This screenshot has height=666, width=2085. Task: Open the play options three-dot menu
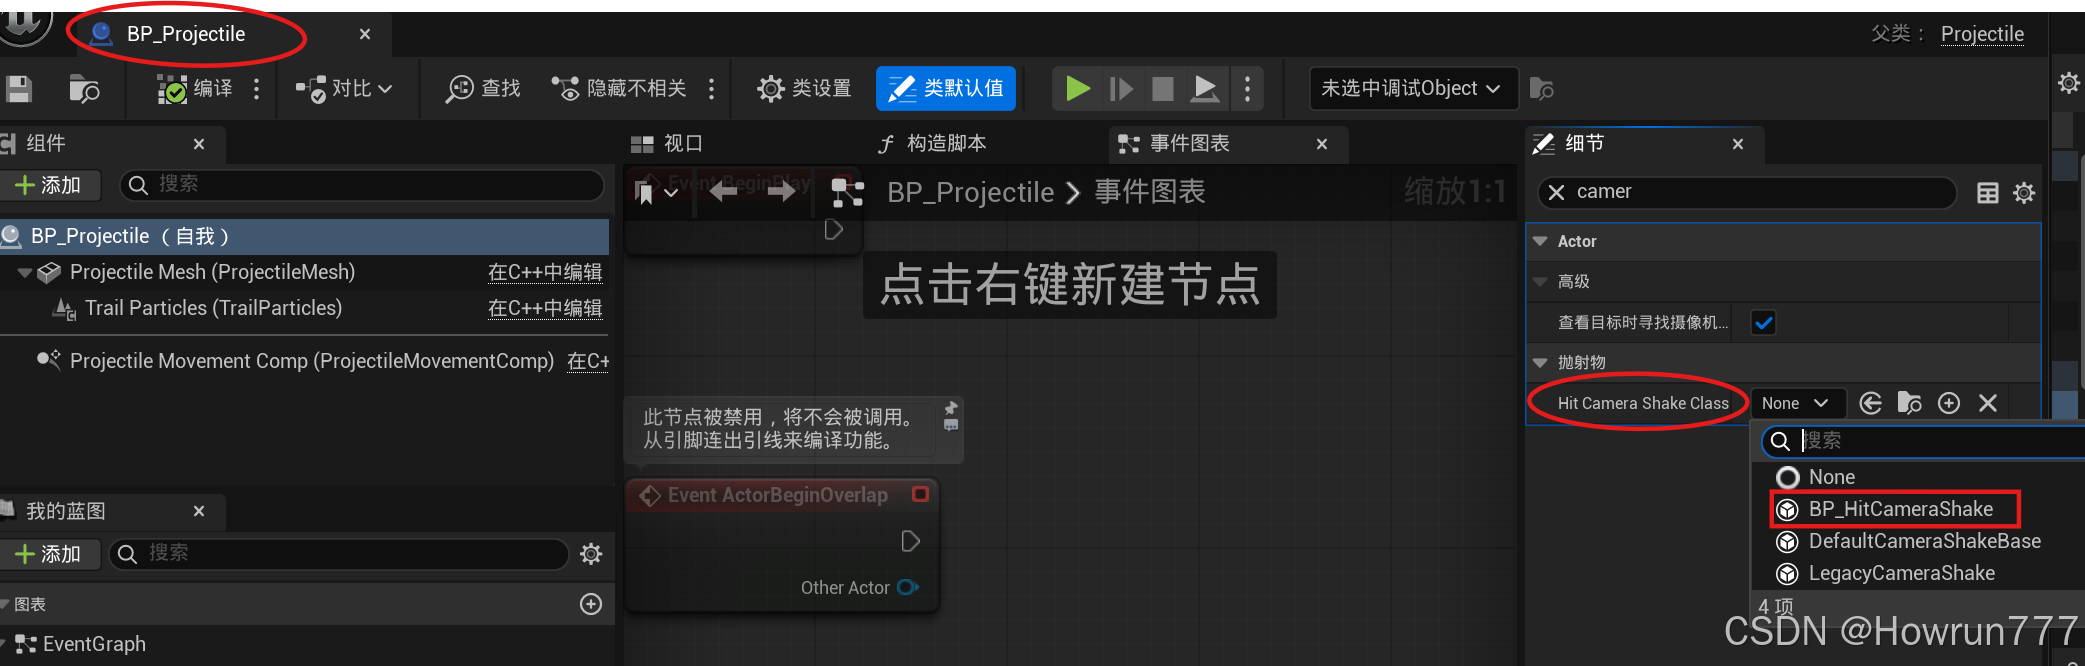point(1247,89)
